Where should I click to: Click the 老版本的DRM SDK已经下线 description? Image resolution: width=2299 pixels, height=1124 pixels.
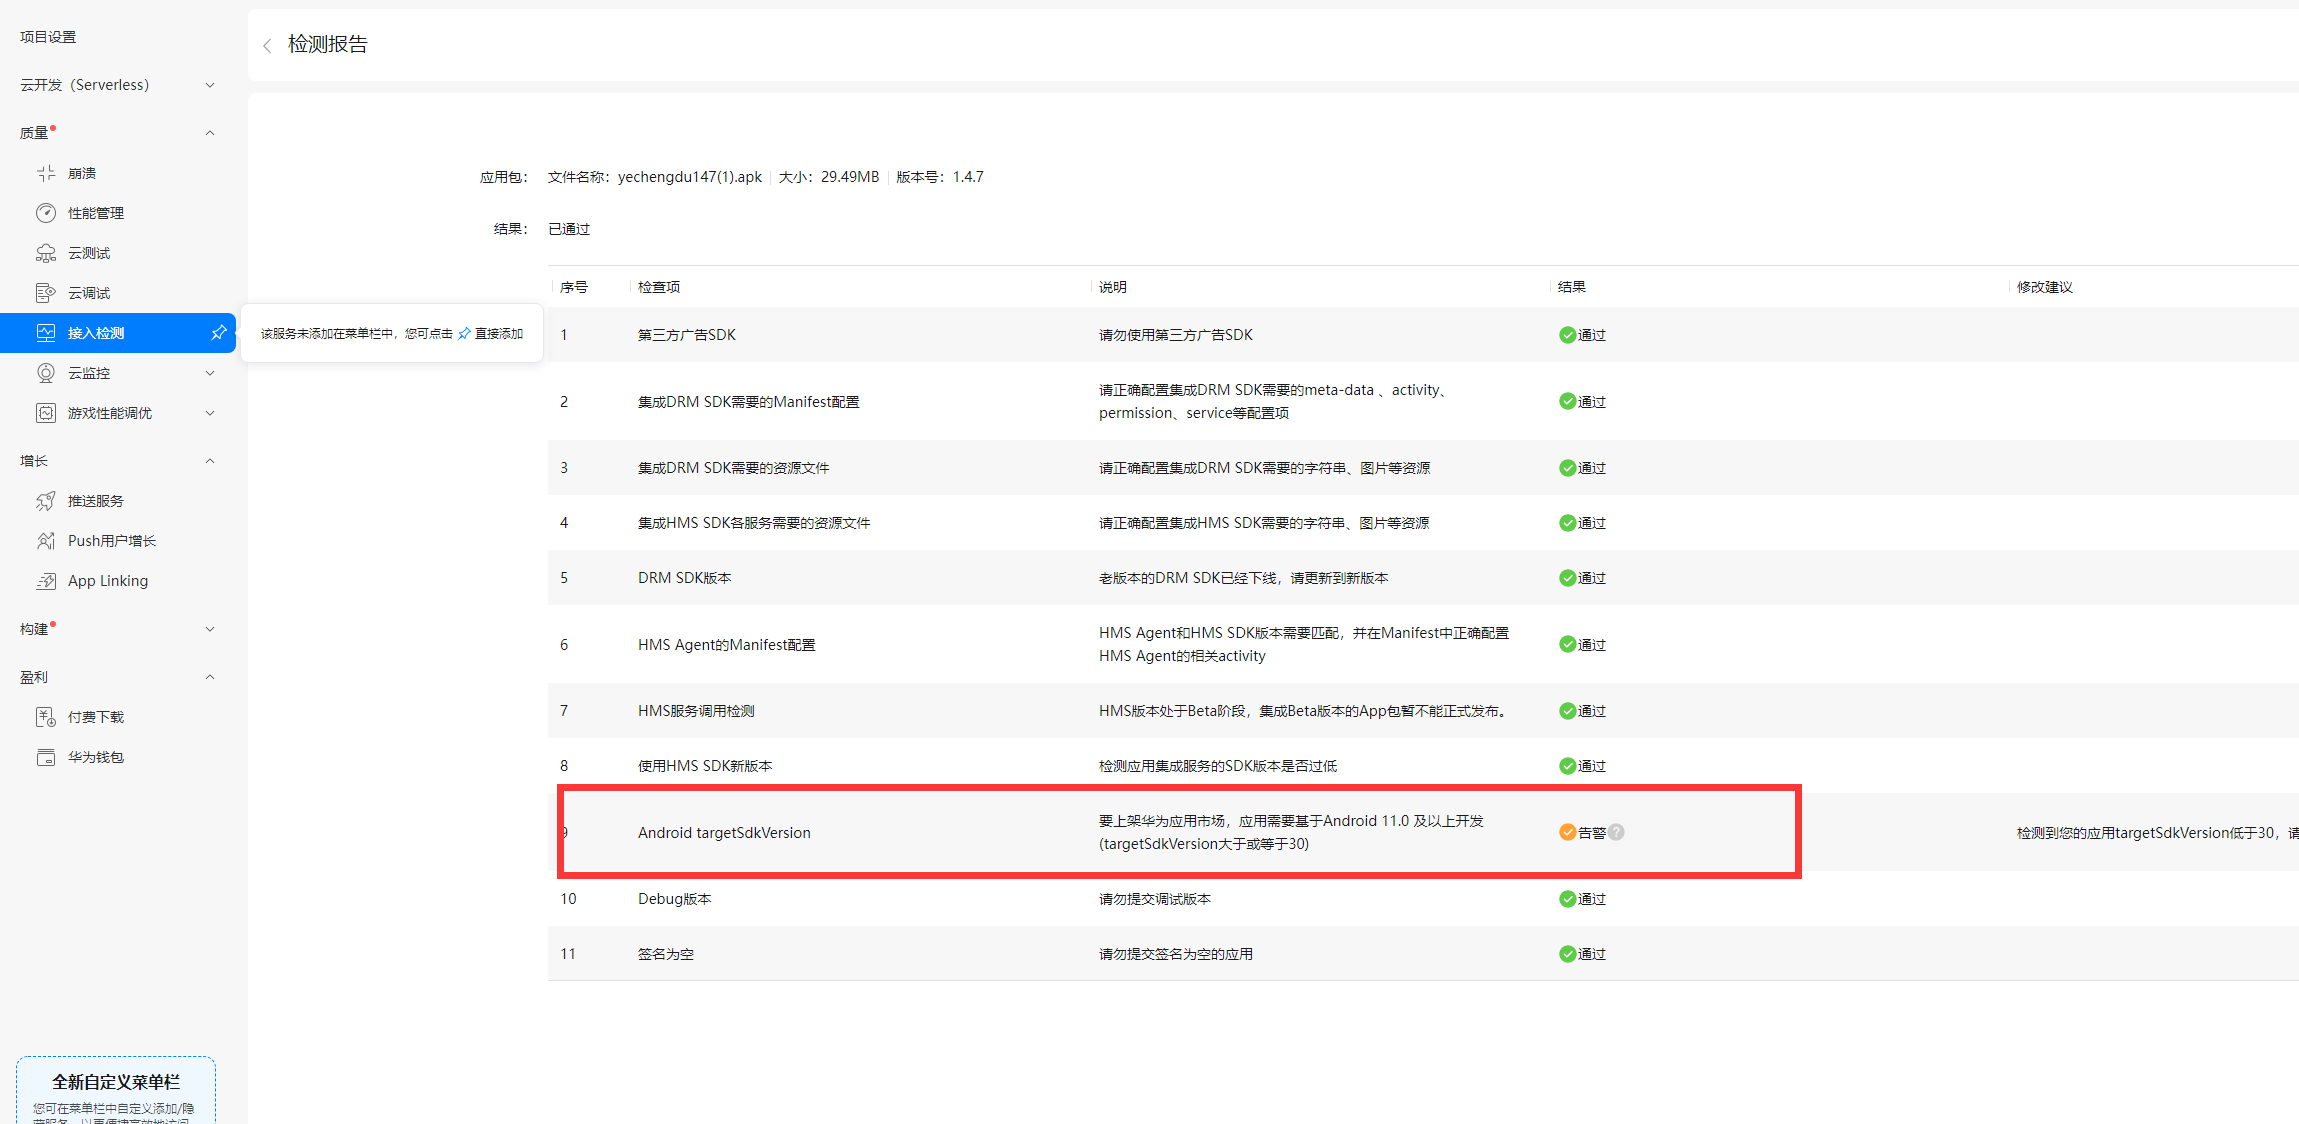point(1243,578)
